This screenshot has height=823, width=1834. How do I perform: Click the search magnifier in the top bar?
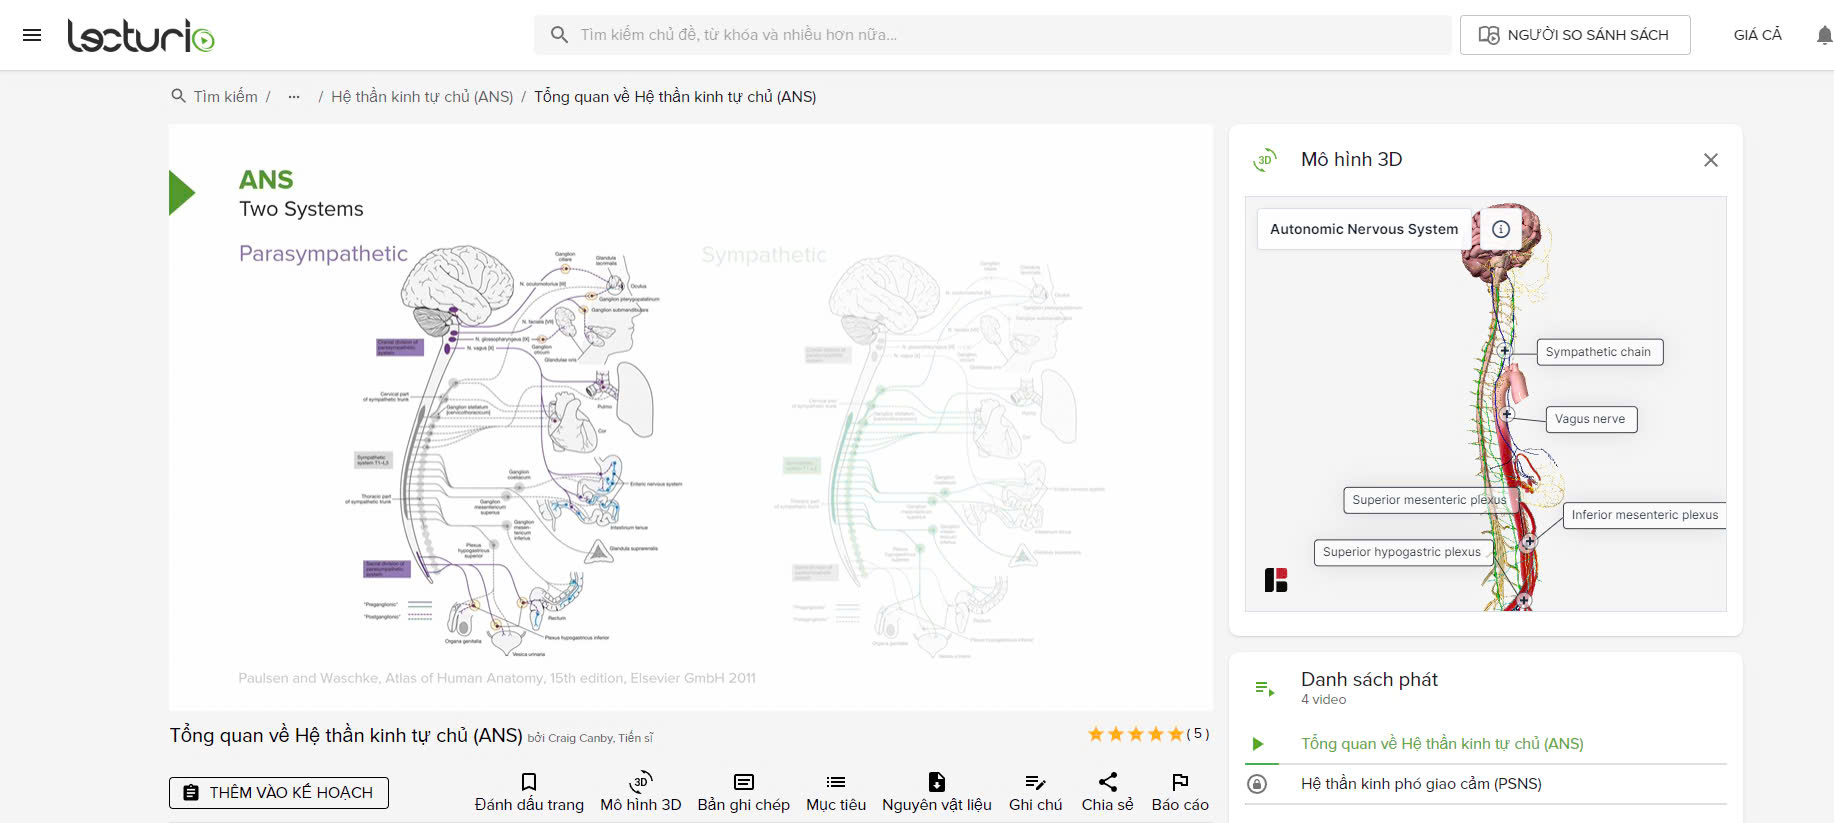(559, 35)
